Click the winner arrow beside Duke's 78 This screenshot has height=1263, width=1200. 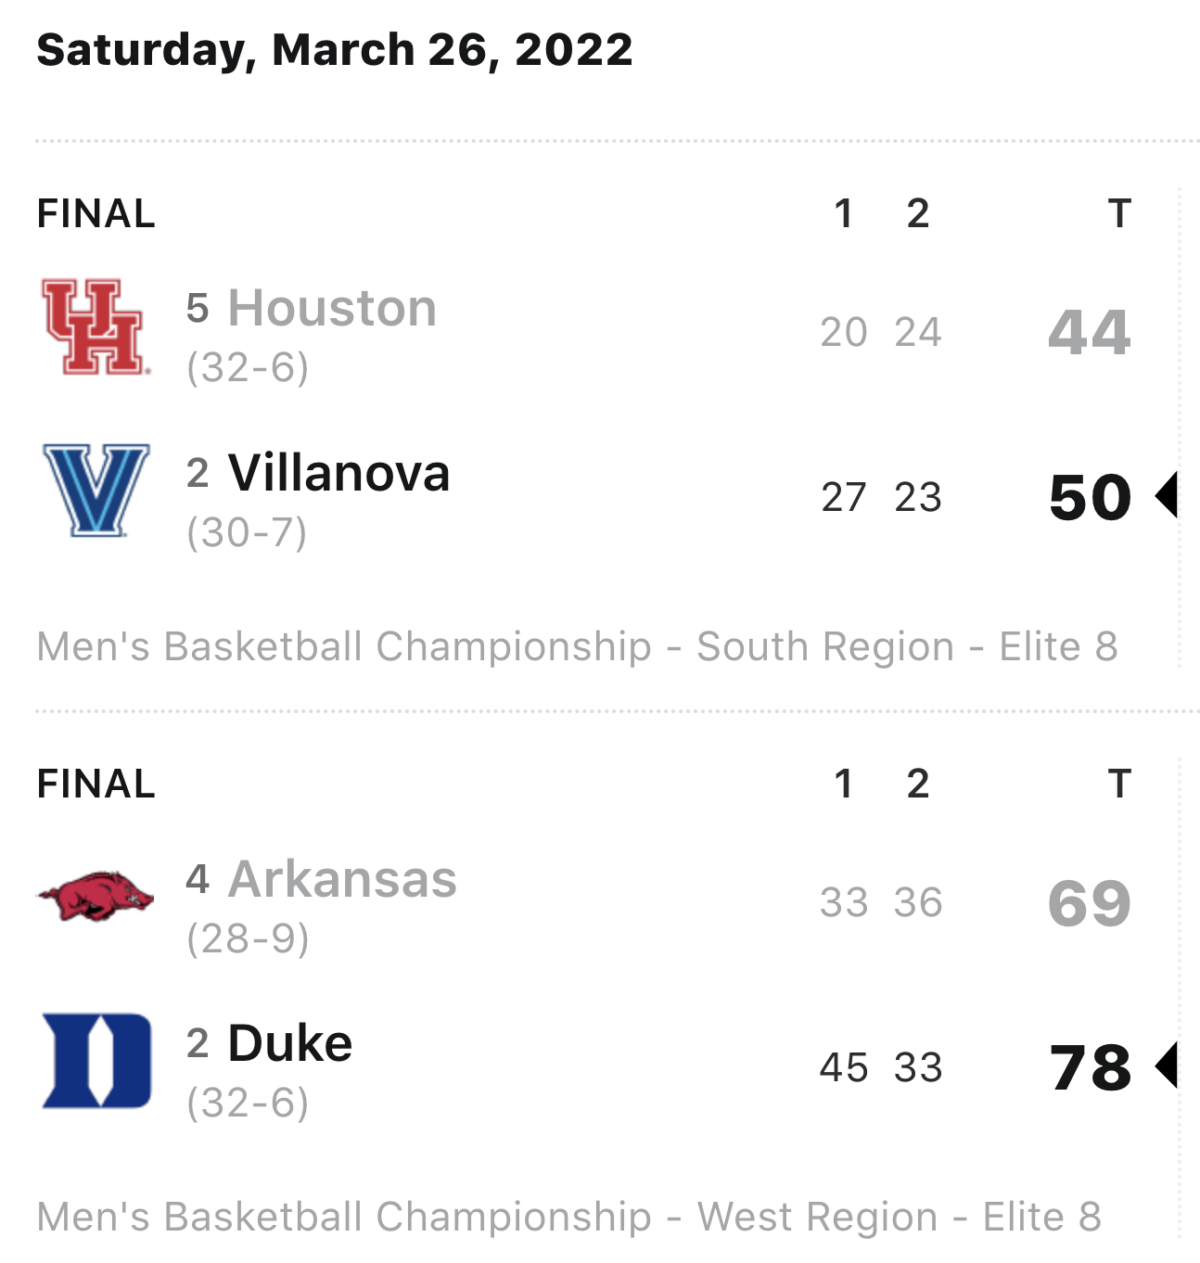click(1166, 1065)
